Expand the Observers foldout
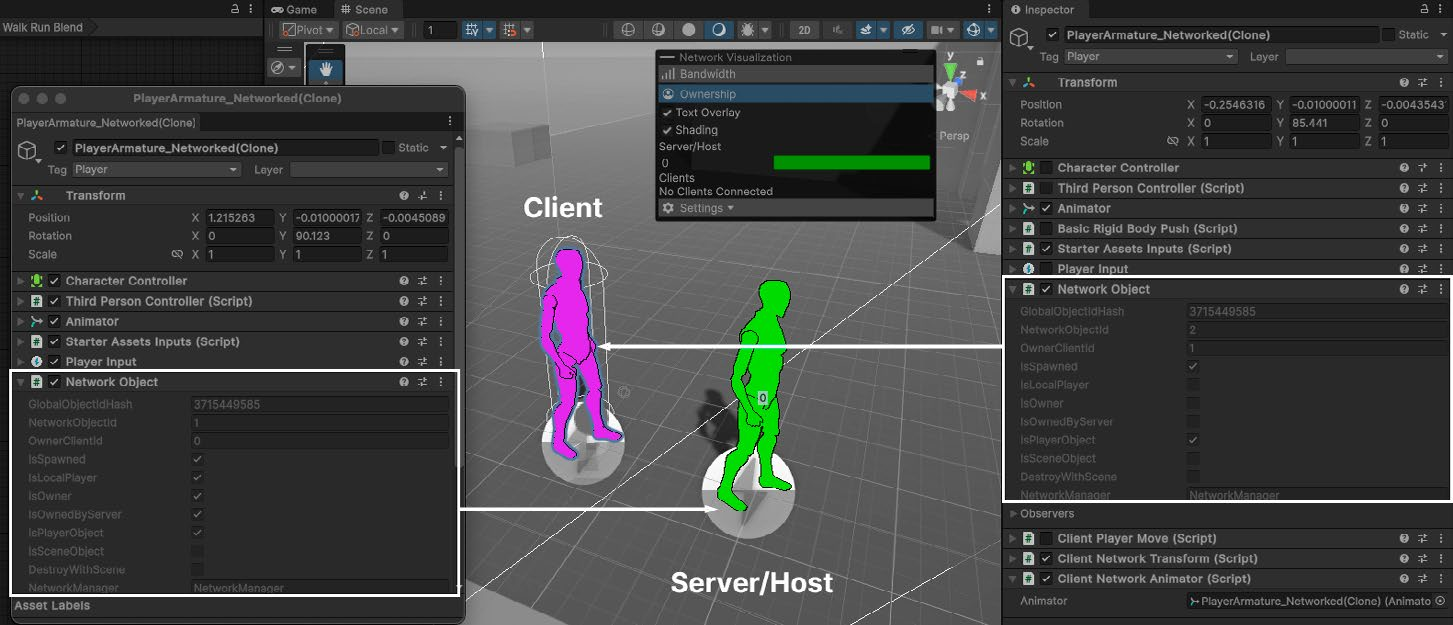Image resolution: width=1453 pixels, height=625 pixels. pos(1013,514)
